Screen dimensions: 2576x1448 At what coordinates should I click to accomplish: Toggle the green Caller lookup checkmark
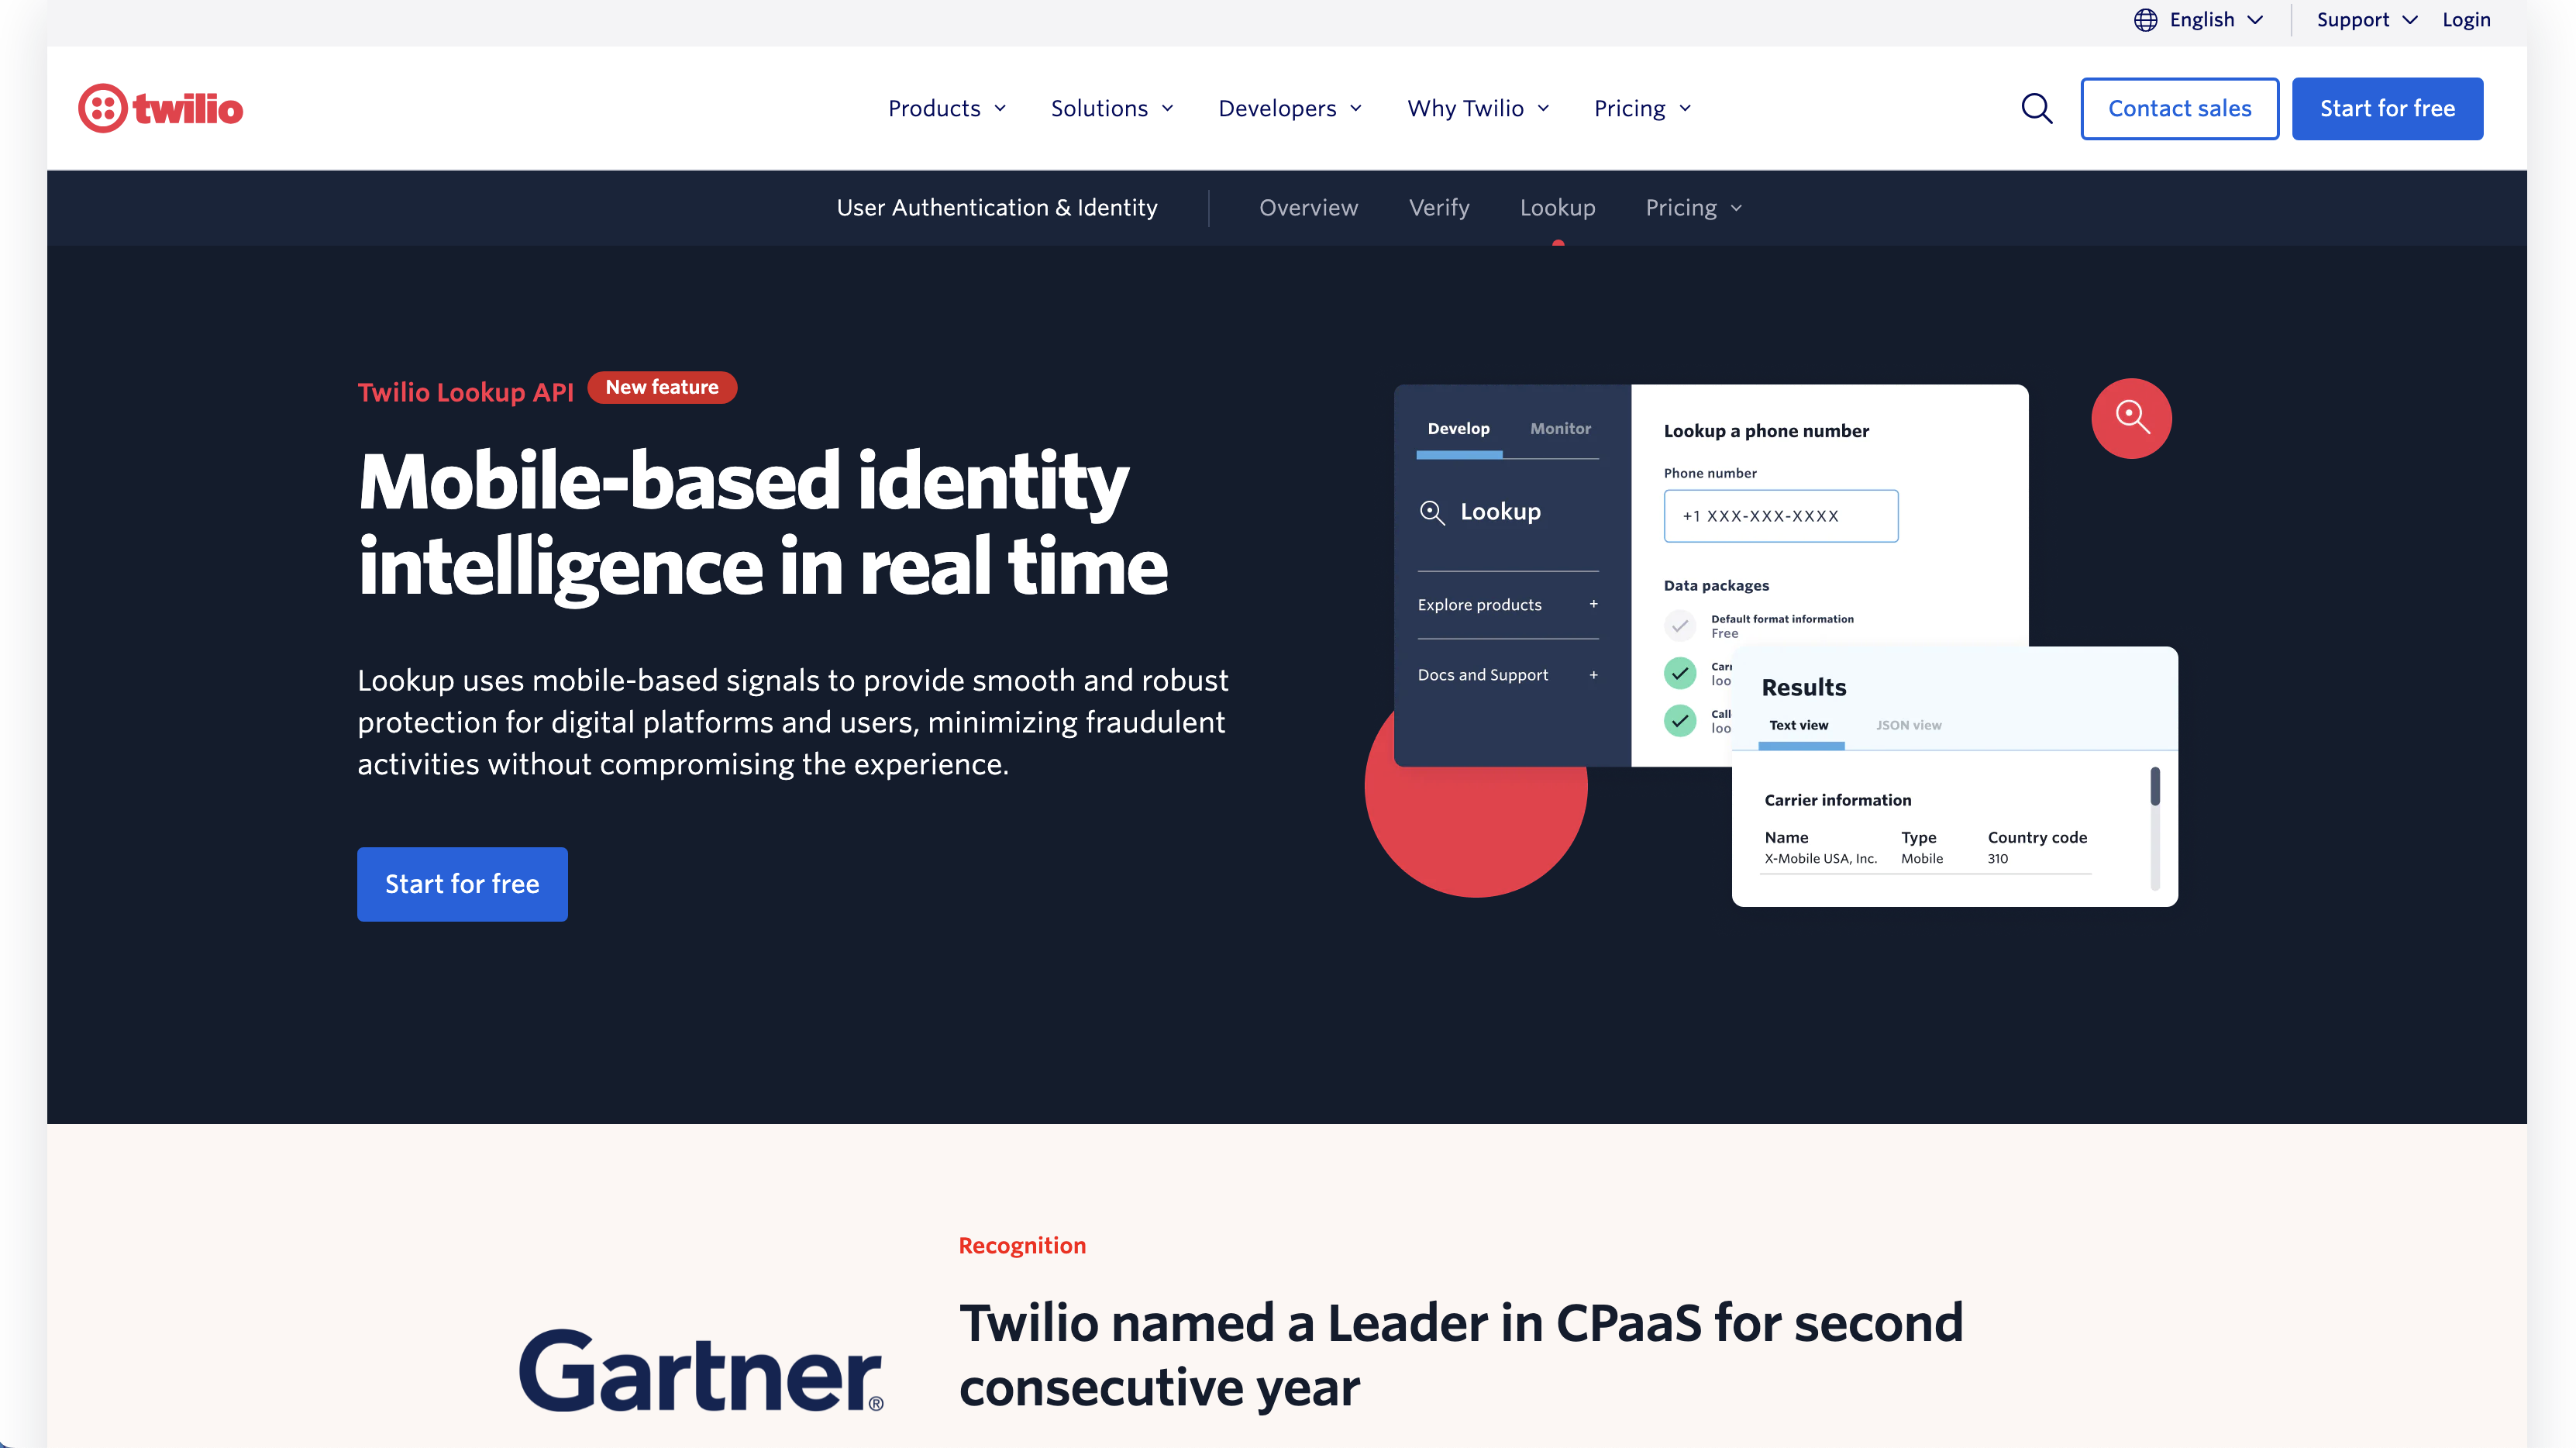[1680, 720]
